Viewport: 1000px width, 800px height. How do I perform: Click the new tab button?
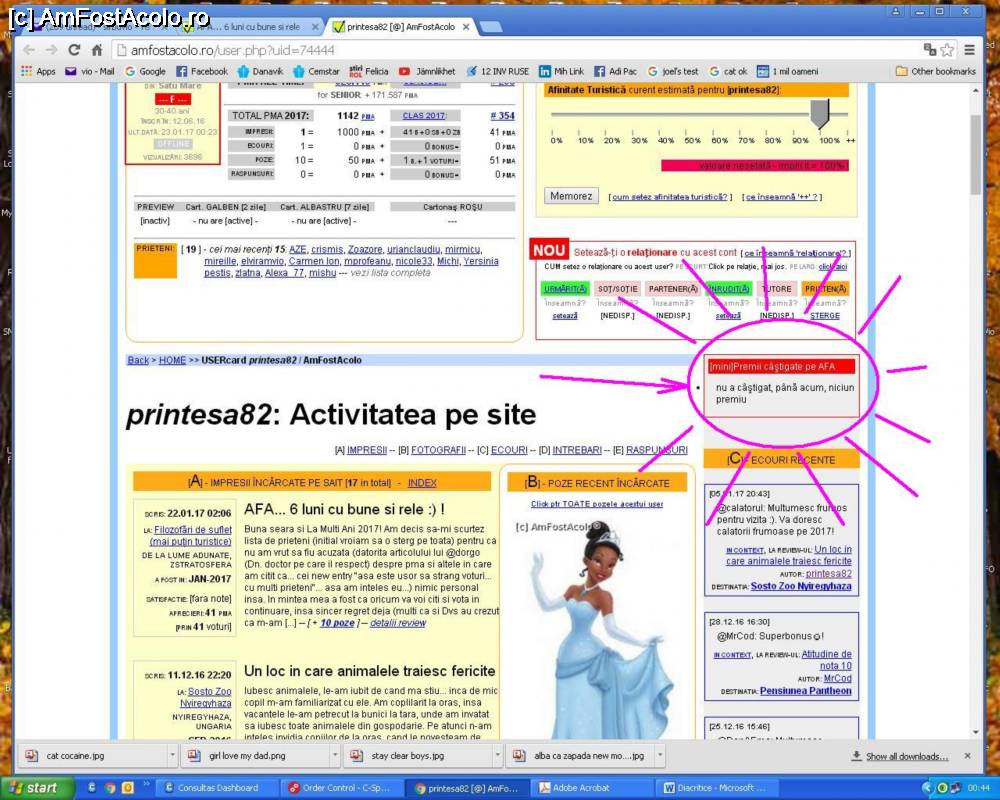490,26
